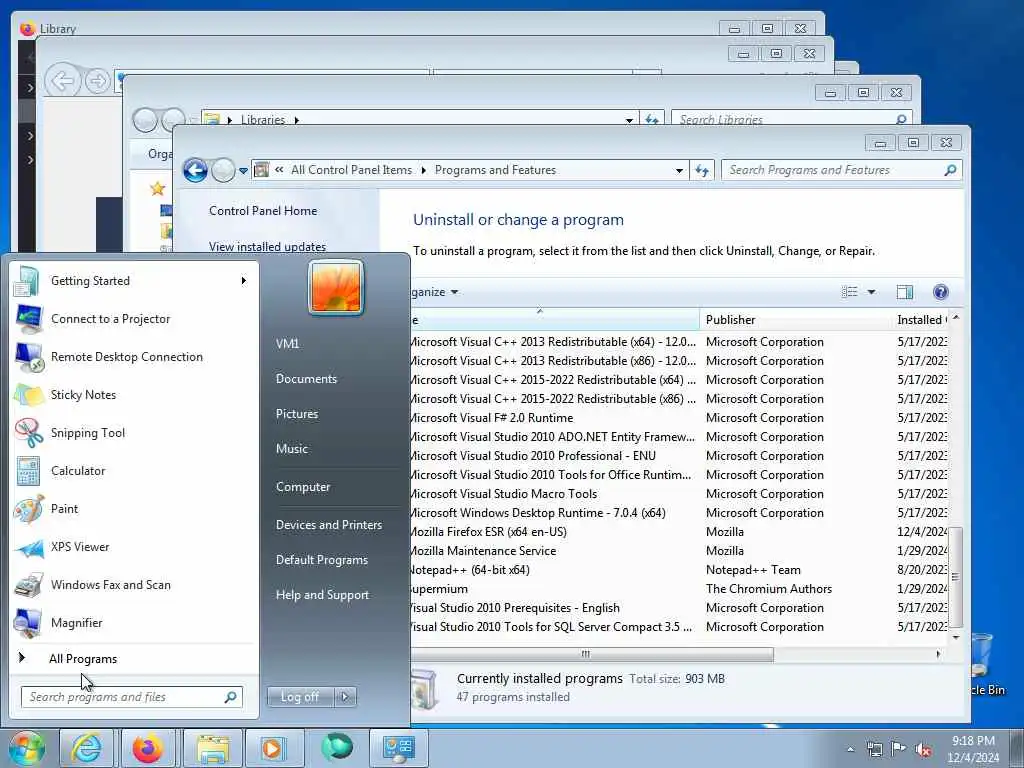Show hidden tray icons arrow
1024x768 pixels.
(x=850, y=749)
